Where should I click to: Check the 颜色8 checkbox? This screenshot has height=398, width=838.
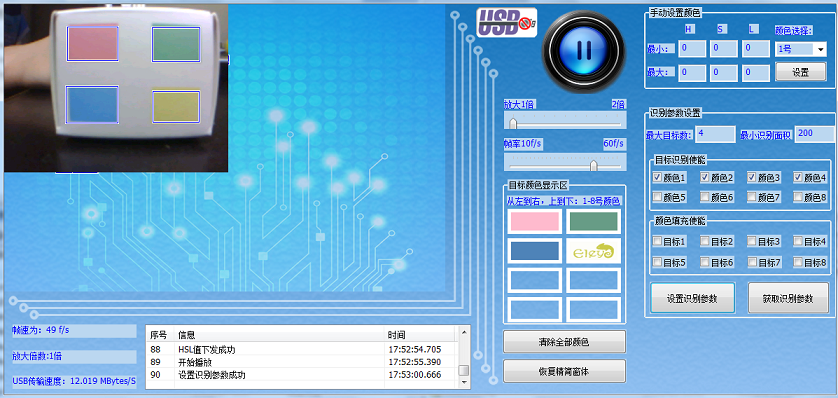(x=798, y=197)
